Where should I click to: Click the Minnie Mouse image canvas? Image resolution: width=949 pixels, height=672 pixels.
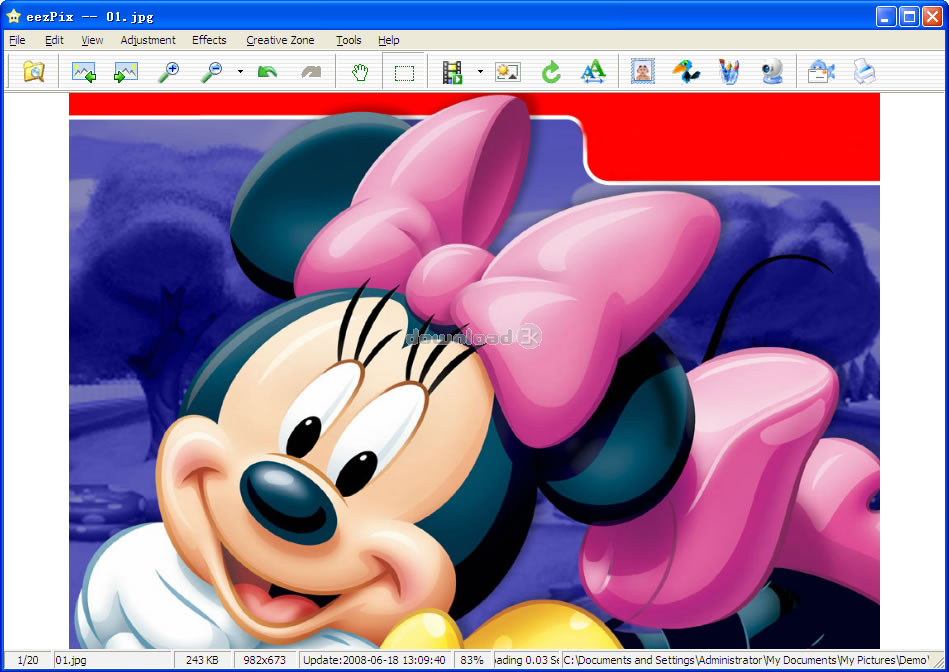point(474,371)
